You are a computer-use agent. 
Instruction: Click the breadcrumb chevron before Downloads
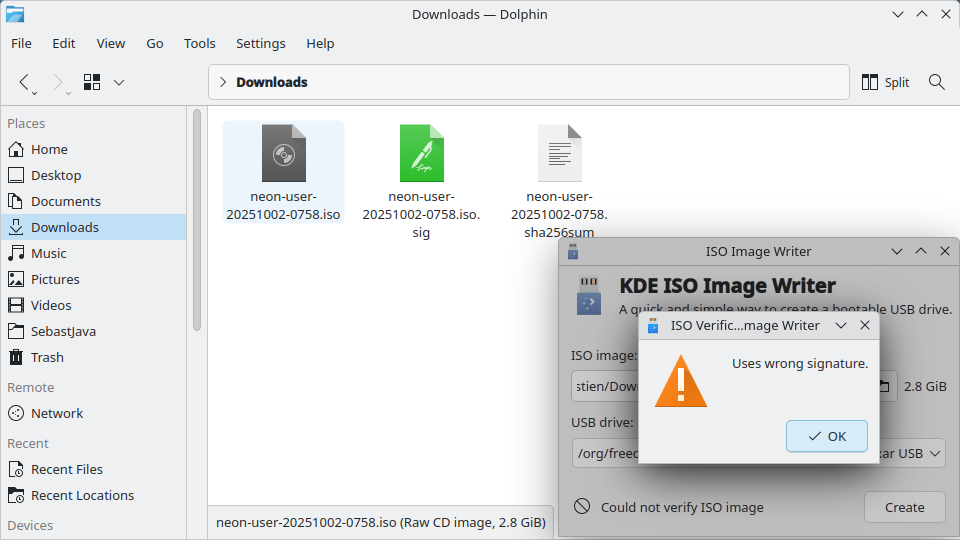coord(222,82)
